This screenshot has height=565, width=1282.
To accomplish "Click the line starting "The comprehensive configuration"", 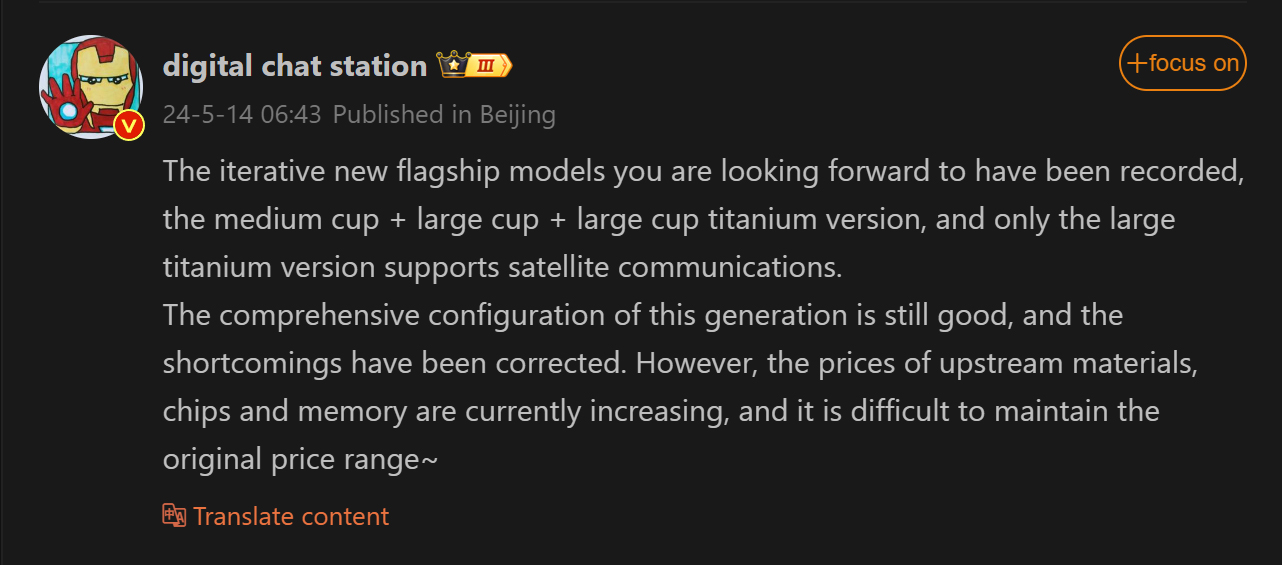I will tap(643, 315).
